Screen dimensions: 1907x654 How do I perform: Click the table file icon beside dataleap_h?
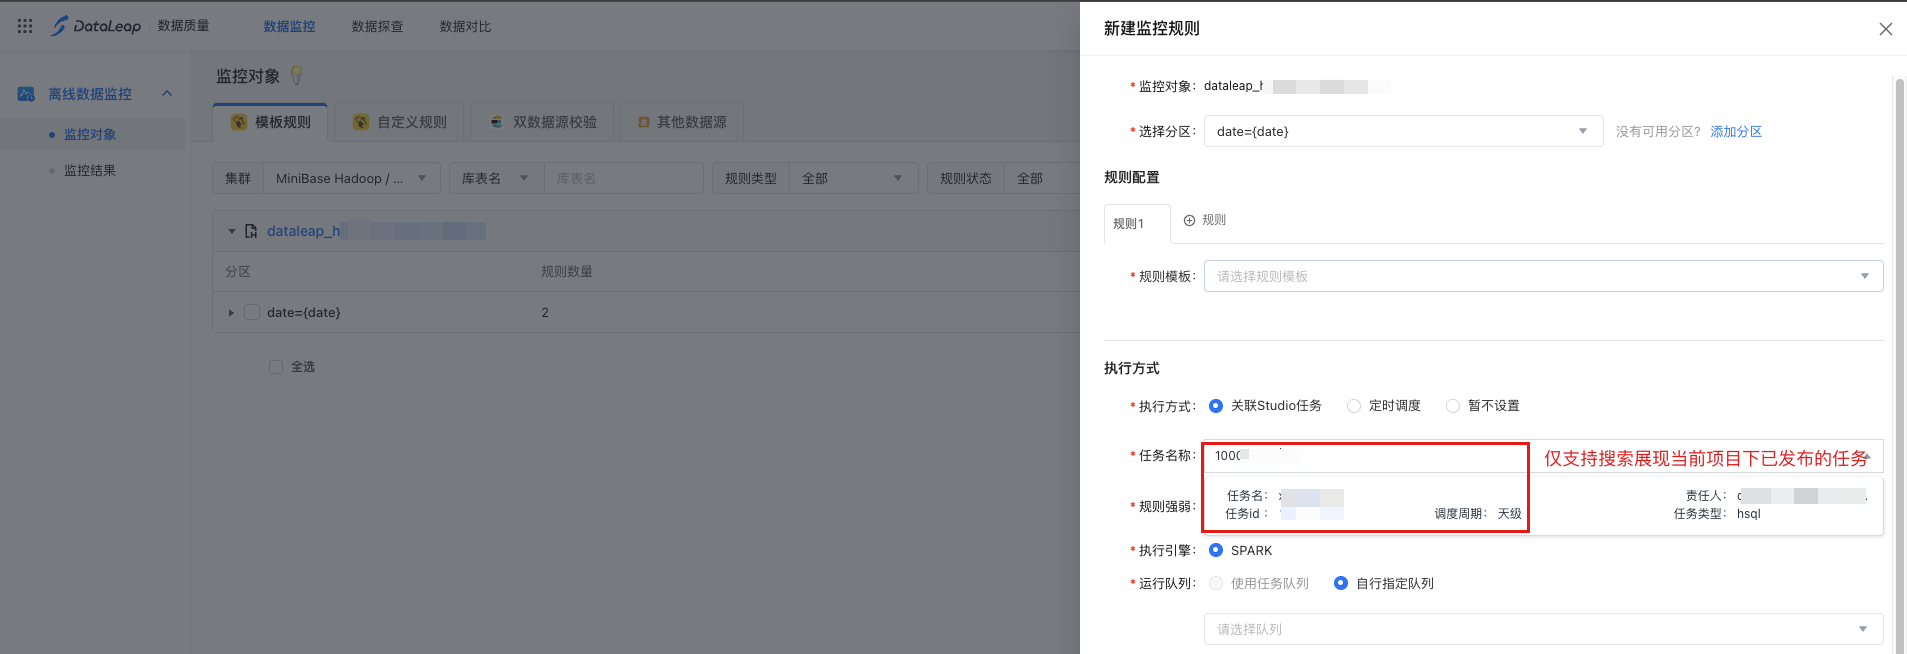pyautogui.click(x=251, y=231)
